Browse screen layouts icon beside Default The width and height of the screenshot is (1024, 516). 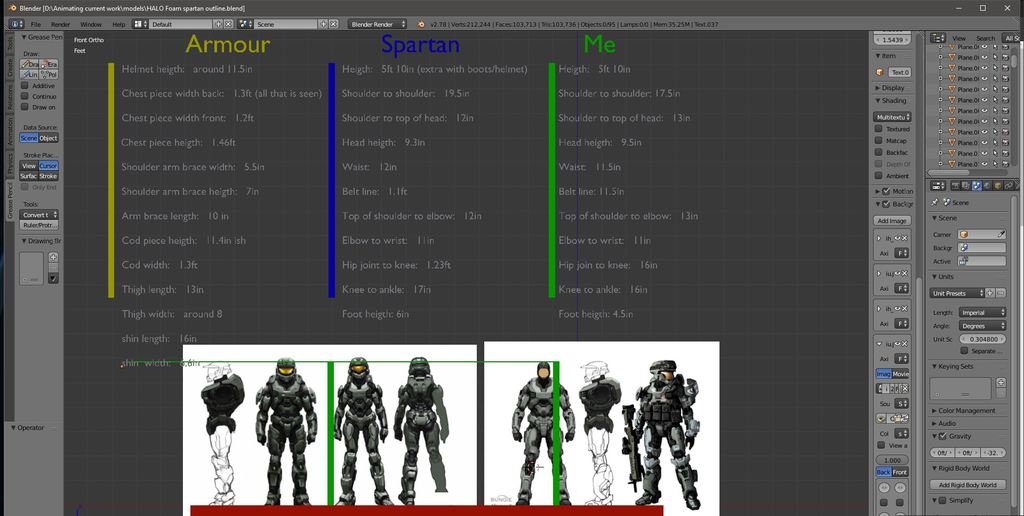[x=140, y=24]
